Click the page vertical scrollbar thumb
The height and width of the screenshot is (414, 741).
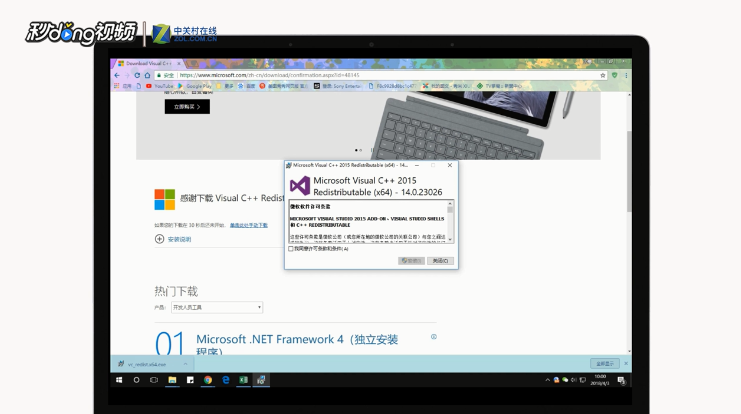(629, 171)
